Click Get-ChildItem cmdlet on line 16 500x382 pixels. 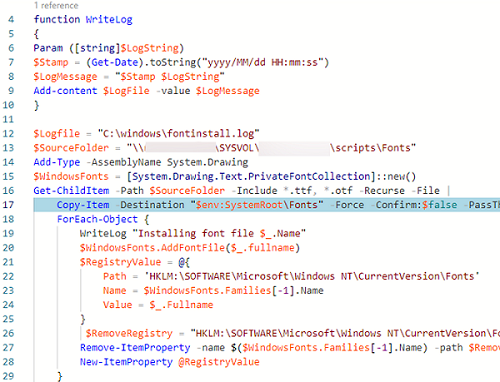(x=71, y=191)
